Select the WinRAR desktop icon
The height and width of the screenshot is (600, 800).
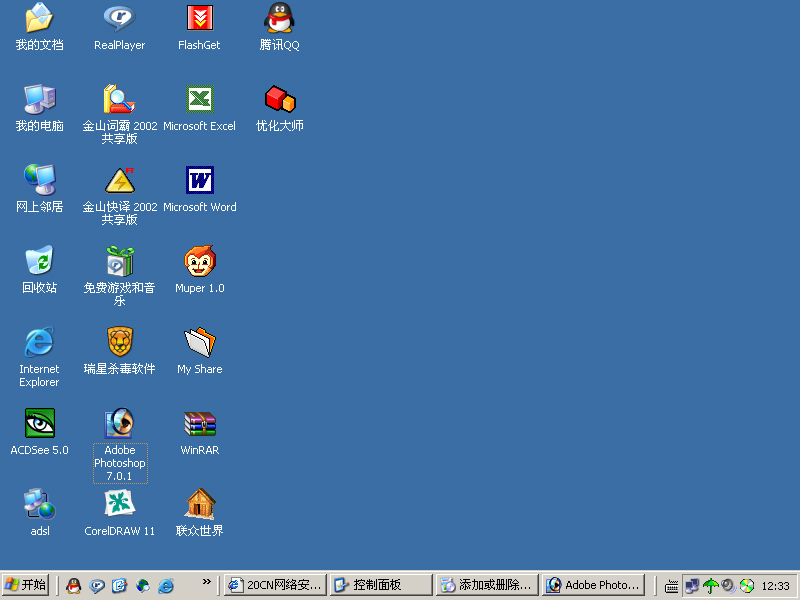(x=199, y=423)
